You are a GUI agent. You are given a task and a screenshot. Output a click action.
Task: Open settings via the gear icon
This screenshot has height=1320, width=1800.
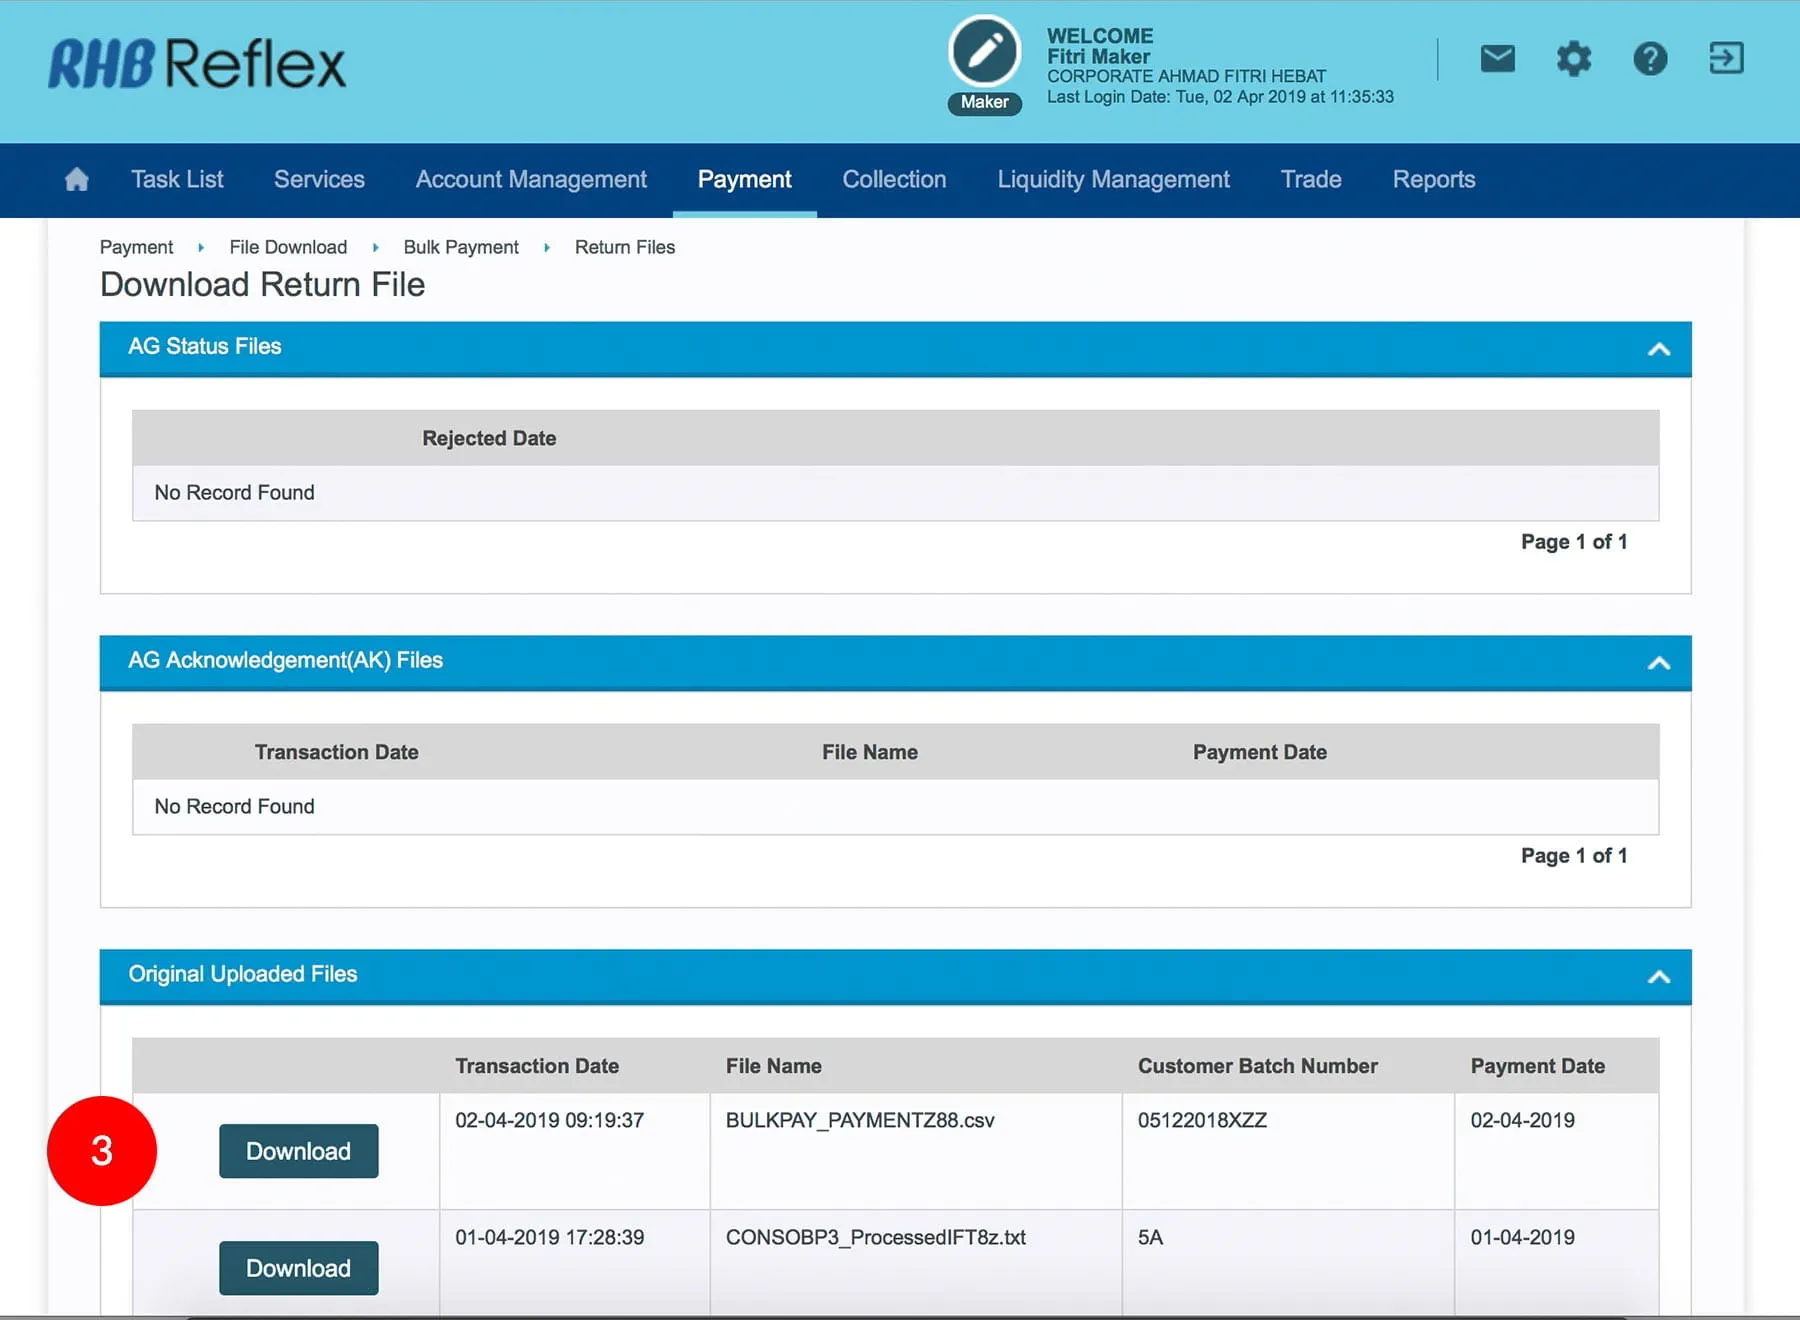pos(1573,59)
